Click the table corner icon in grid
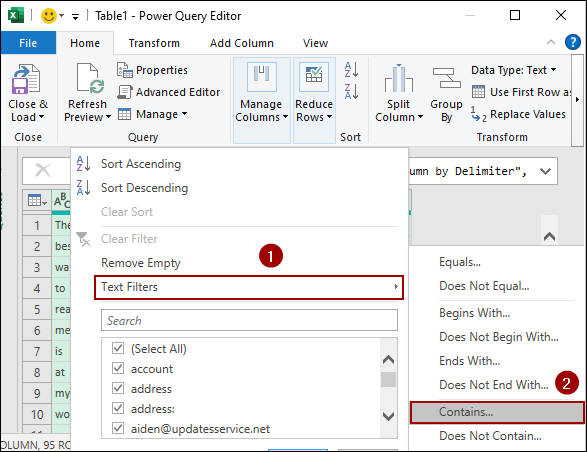The width and height of the screenshot is (587, 452). pyautogui.click(x=37, y=201)
